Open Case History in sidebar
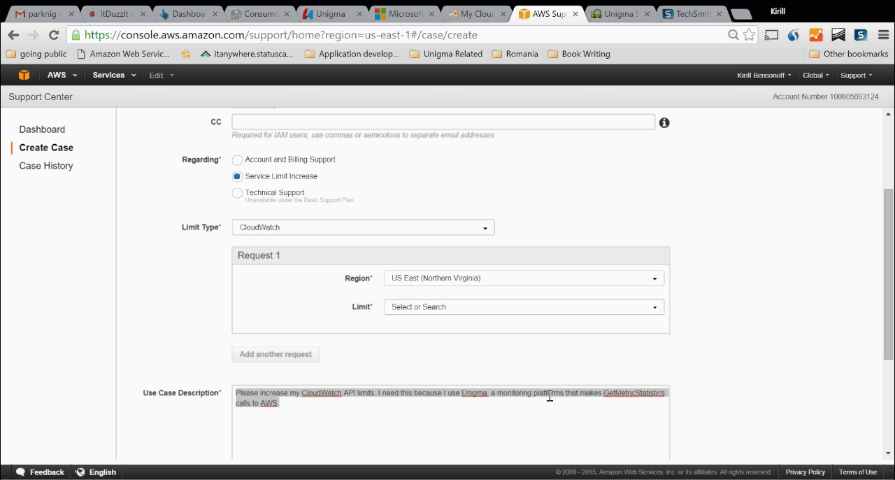 pyautogui.click(x=46, y=166)
